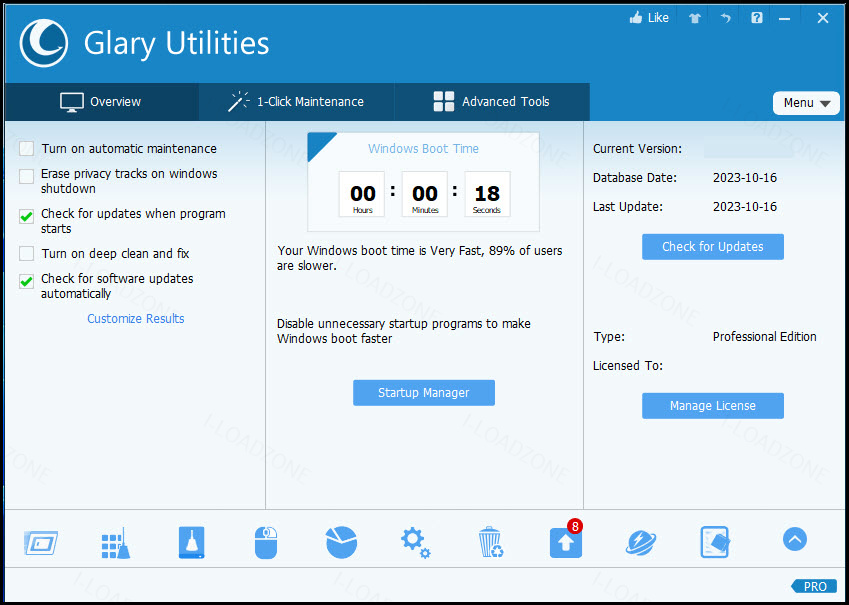The image size is (849, 605).
Task: Click the 18 Seconds boot time counter
Action: pos(487,194)
